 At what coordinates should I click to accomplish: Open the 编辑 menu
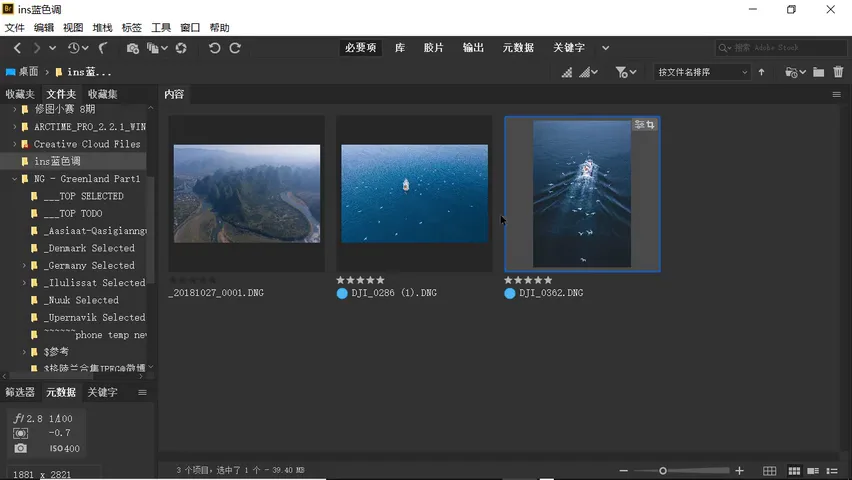[x=44, y=28]
